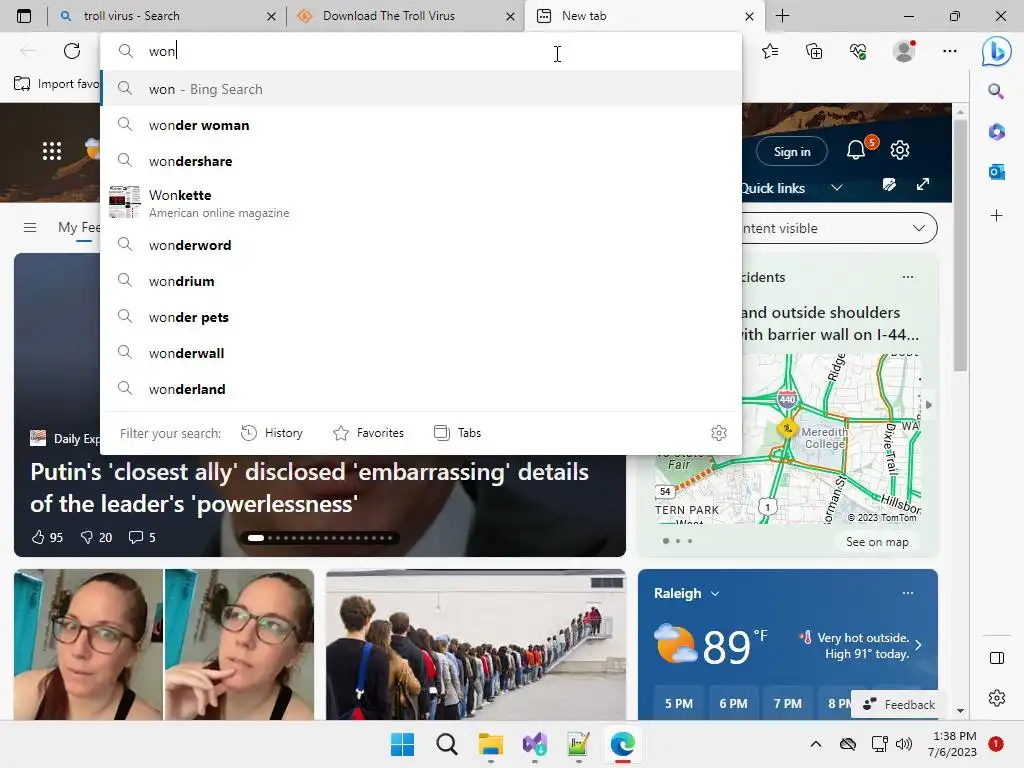Open the Collections icon in toolbar

[814, 51]
